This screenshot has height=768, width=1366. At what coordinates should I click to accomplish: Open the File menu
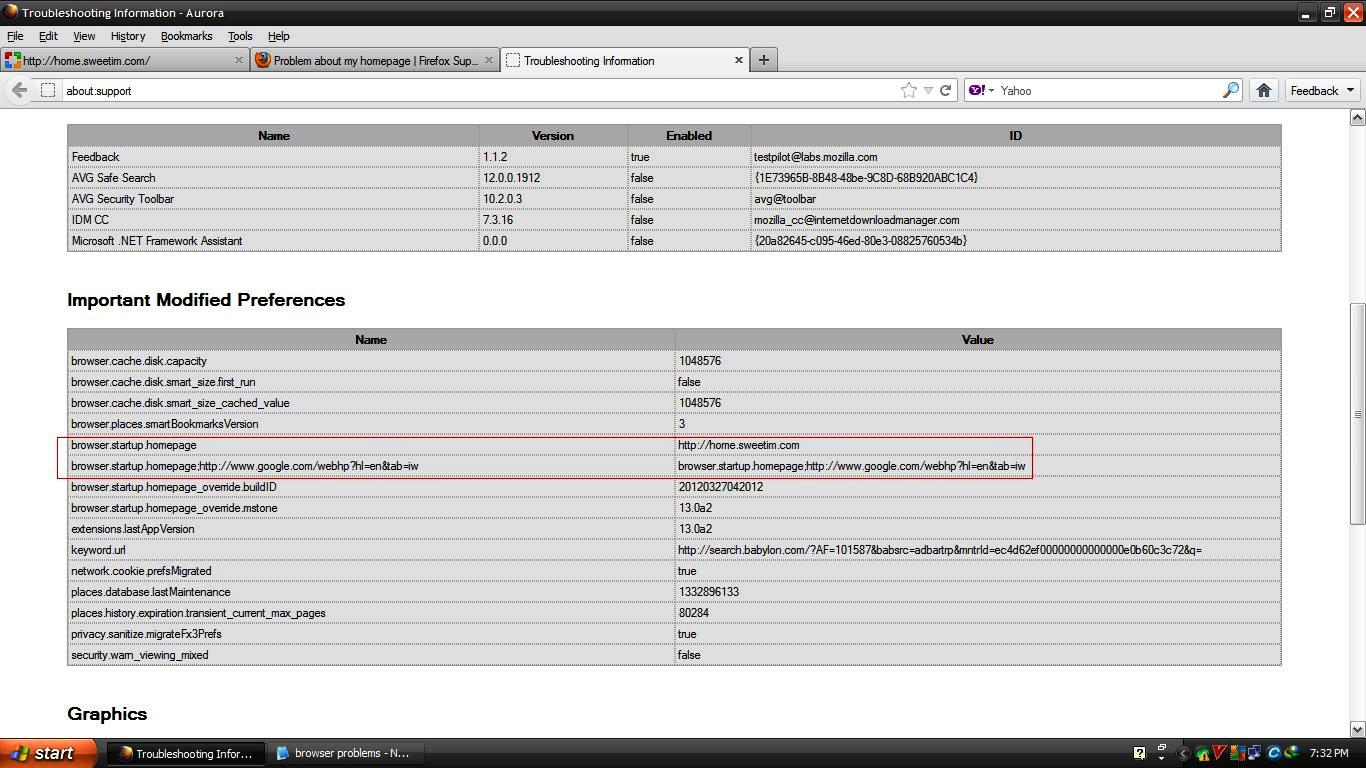click(15, 36)
